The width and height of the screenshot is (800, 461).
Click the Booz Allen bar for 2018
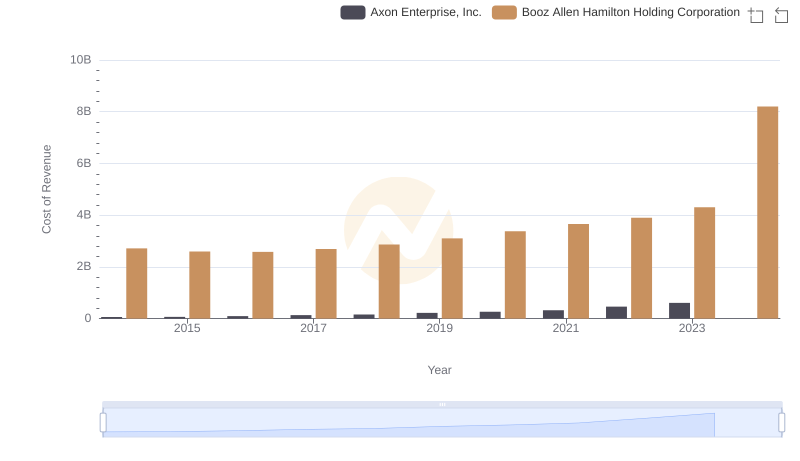pos(389,281)
